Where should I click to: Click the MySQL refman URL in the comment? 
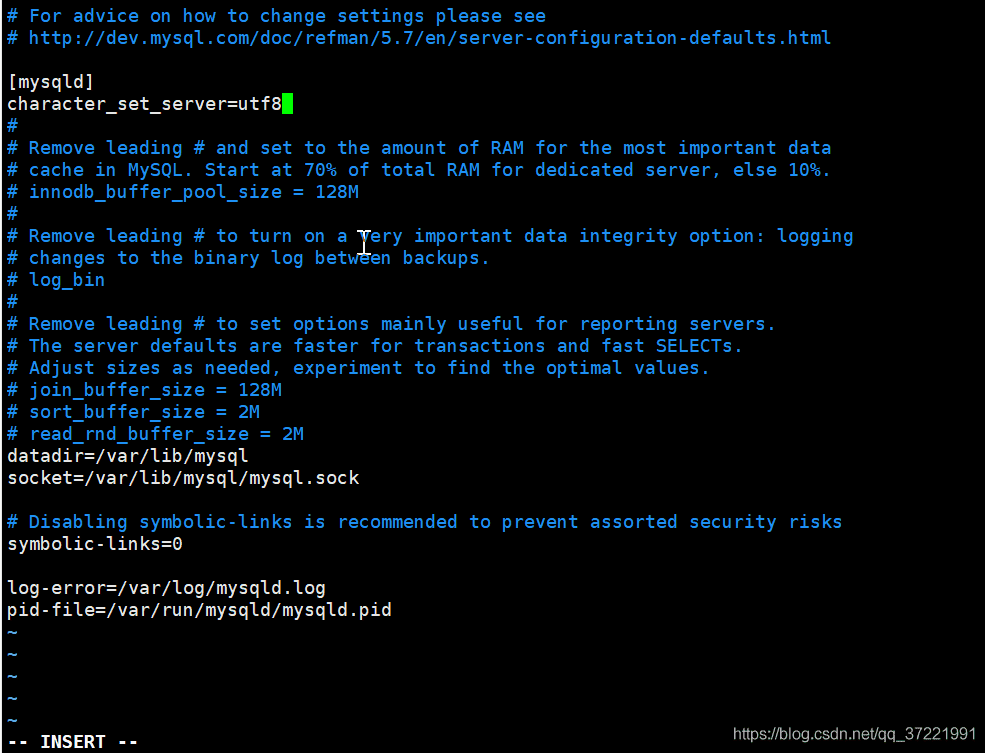click(430, 38)
